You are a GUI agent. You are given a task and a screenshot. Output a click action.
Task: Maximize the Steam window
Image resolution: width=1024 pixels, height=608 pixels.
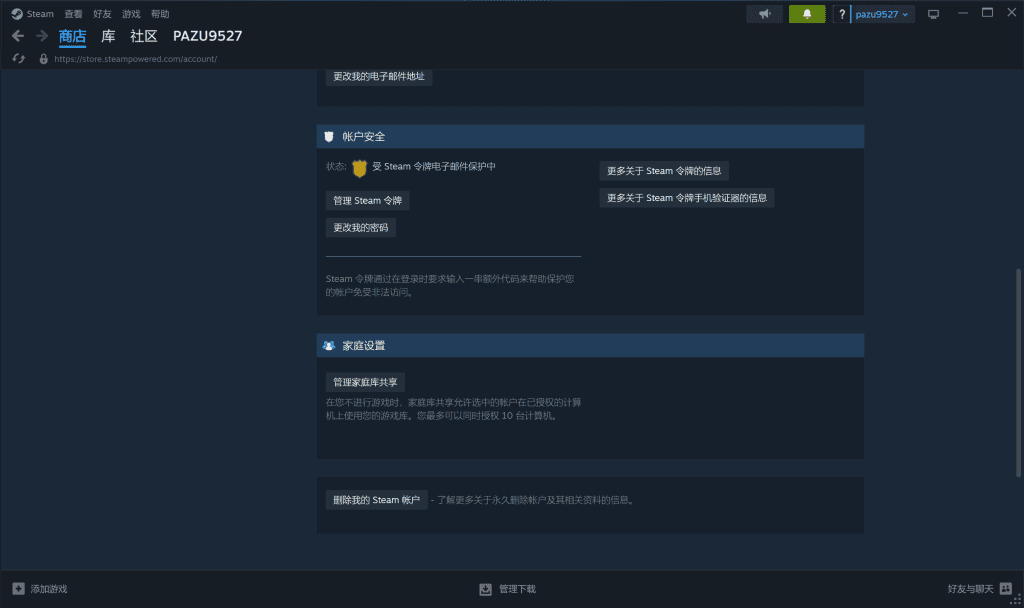click(987, 13)
